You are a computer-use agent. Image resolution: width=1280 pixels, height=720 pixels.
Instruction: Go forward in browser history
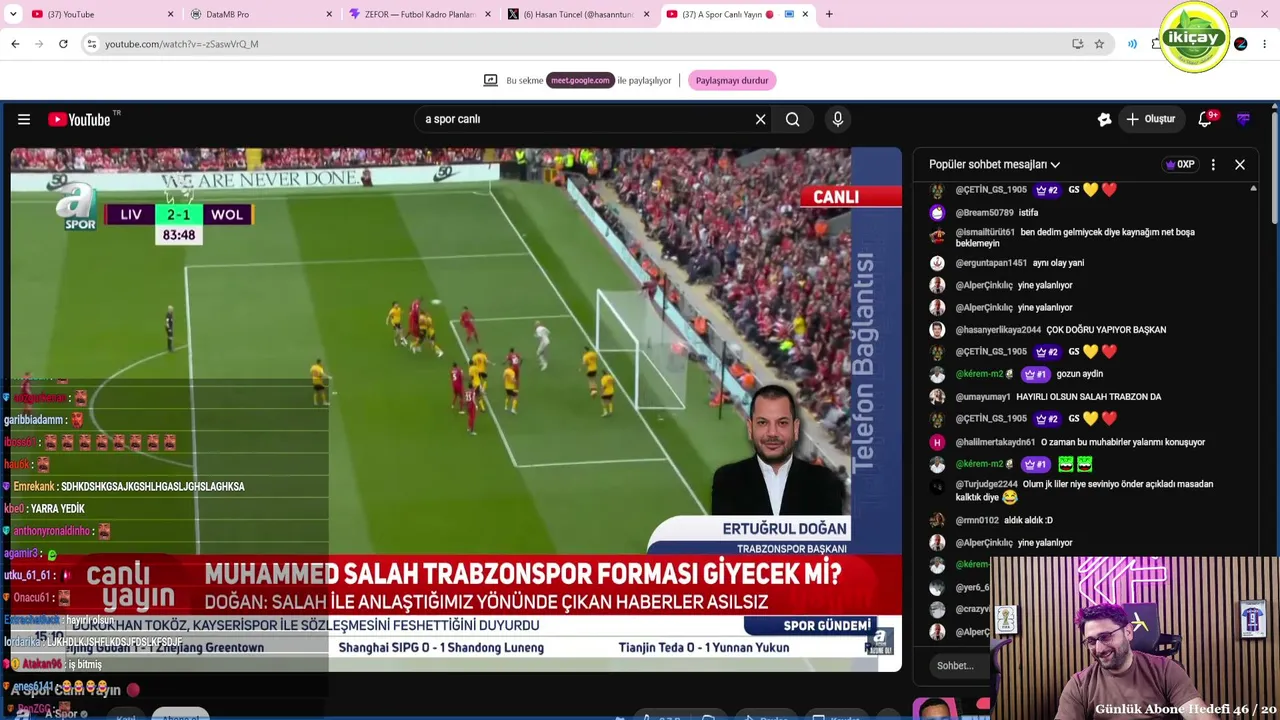point(39,44)
